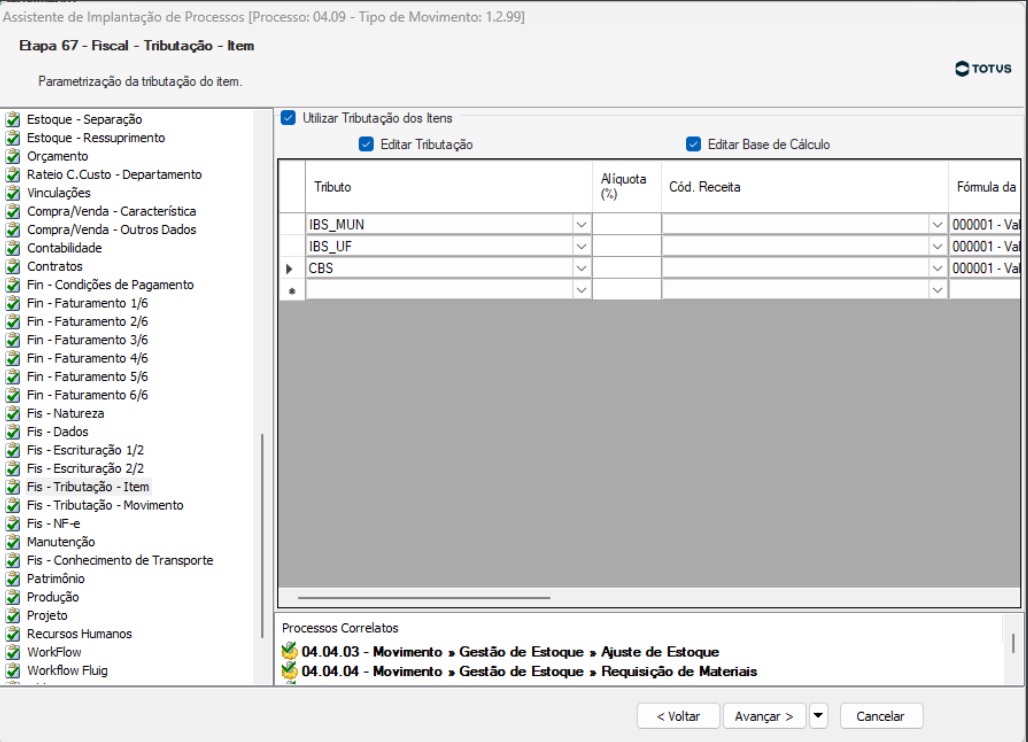Viewport: 1028px width, 742px height.
Task: Select the Fis - Escrituração 2/2 step
Action: 85,469
